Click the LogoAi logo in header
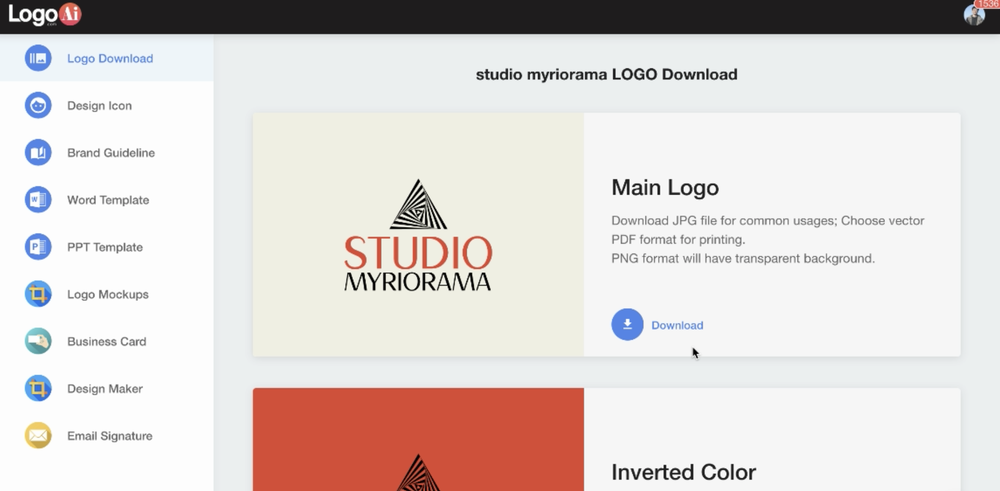The image size is (1000, 491). point(45,15)
